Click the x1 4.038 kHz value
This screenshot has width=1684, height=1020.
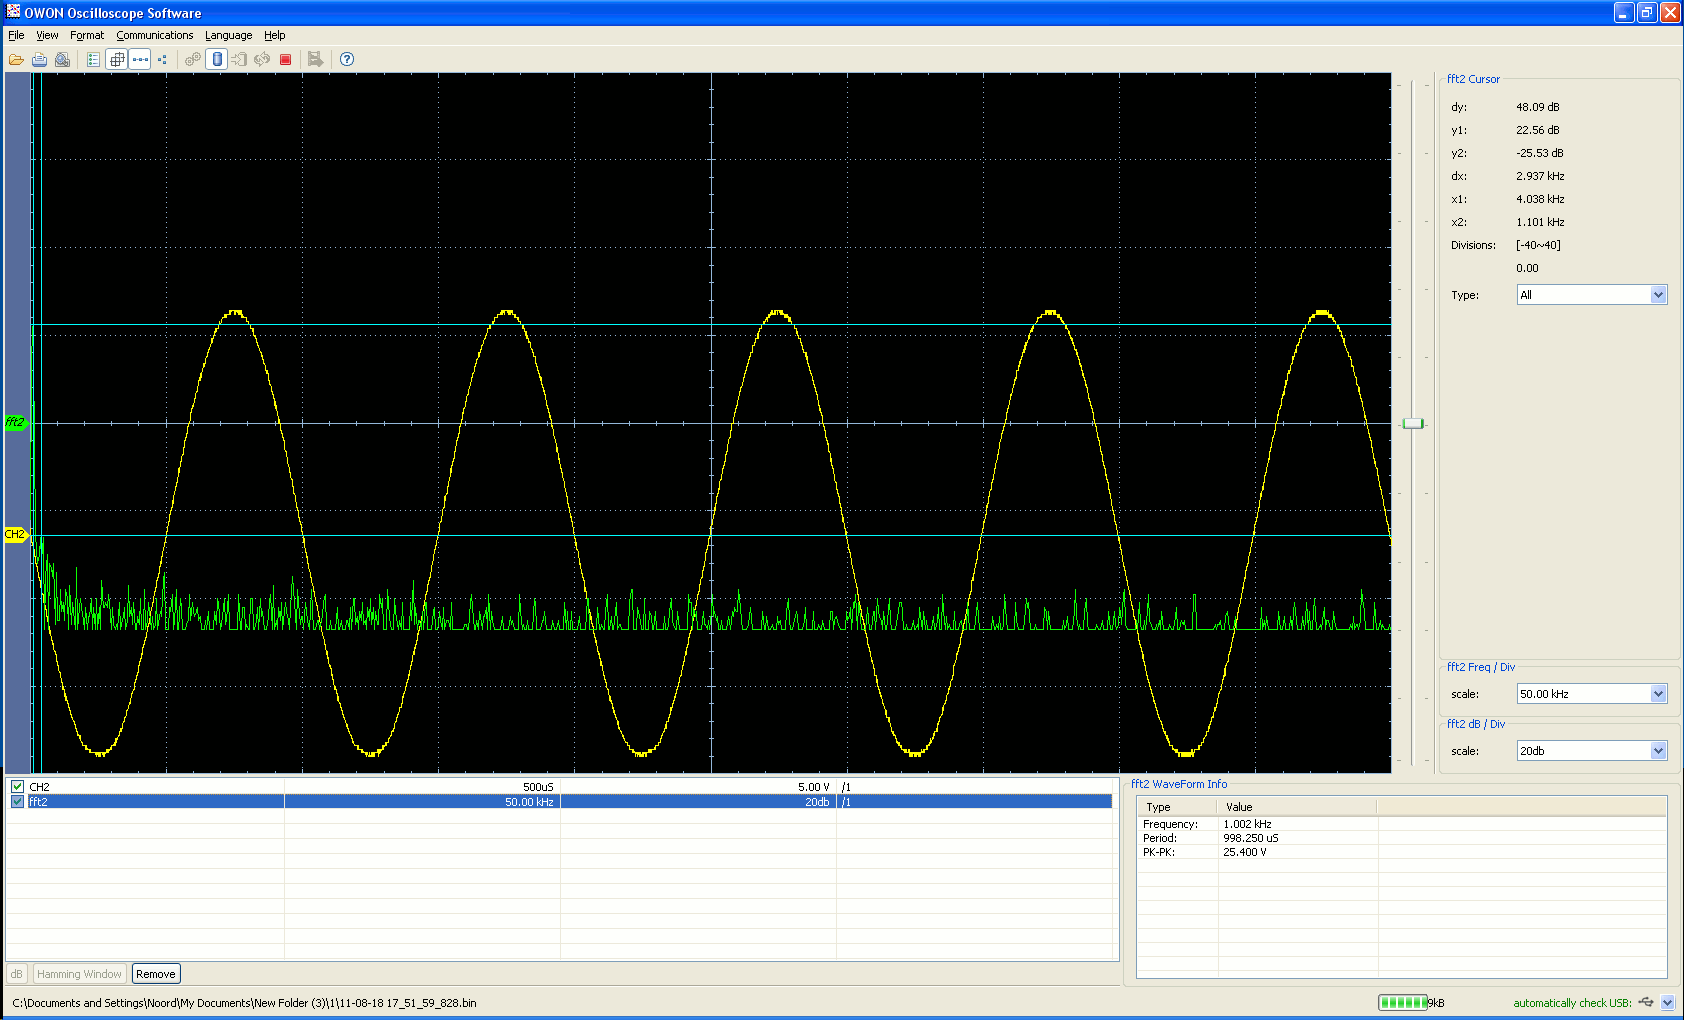1541,199
